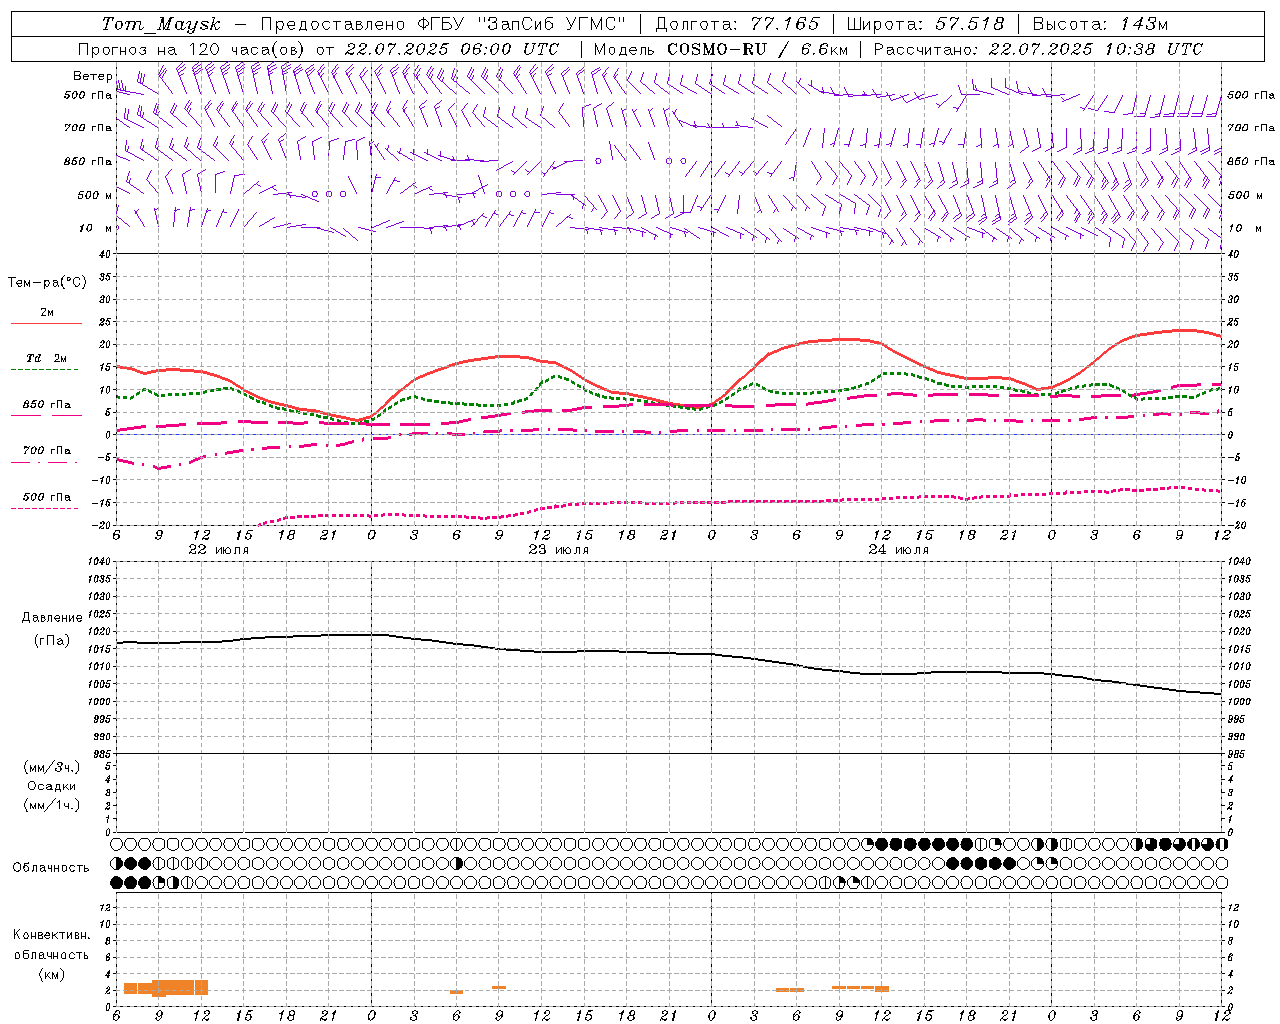The height and width of the screenshot is (1024, 1280).
Task: Click the 23 июля date label
Action: (x=559, y=550)
